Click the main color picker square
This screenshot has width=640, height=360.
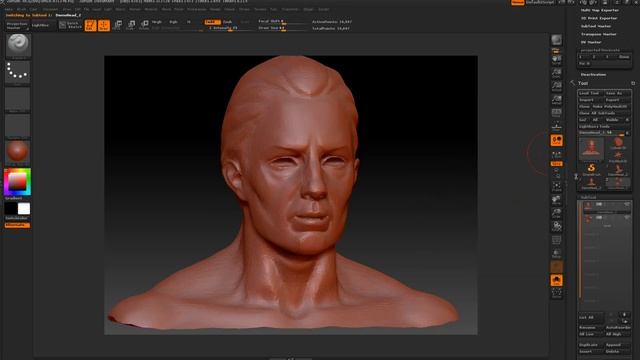[17, 182]
